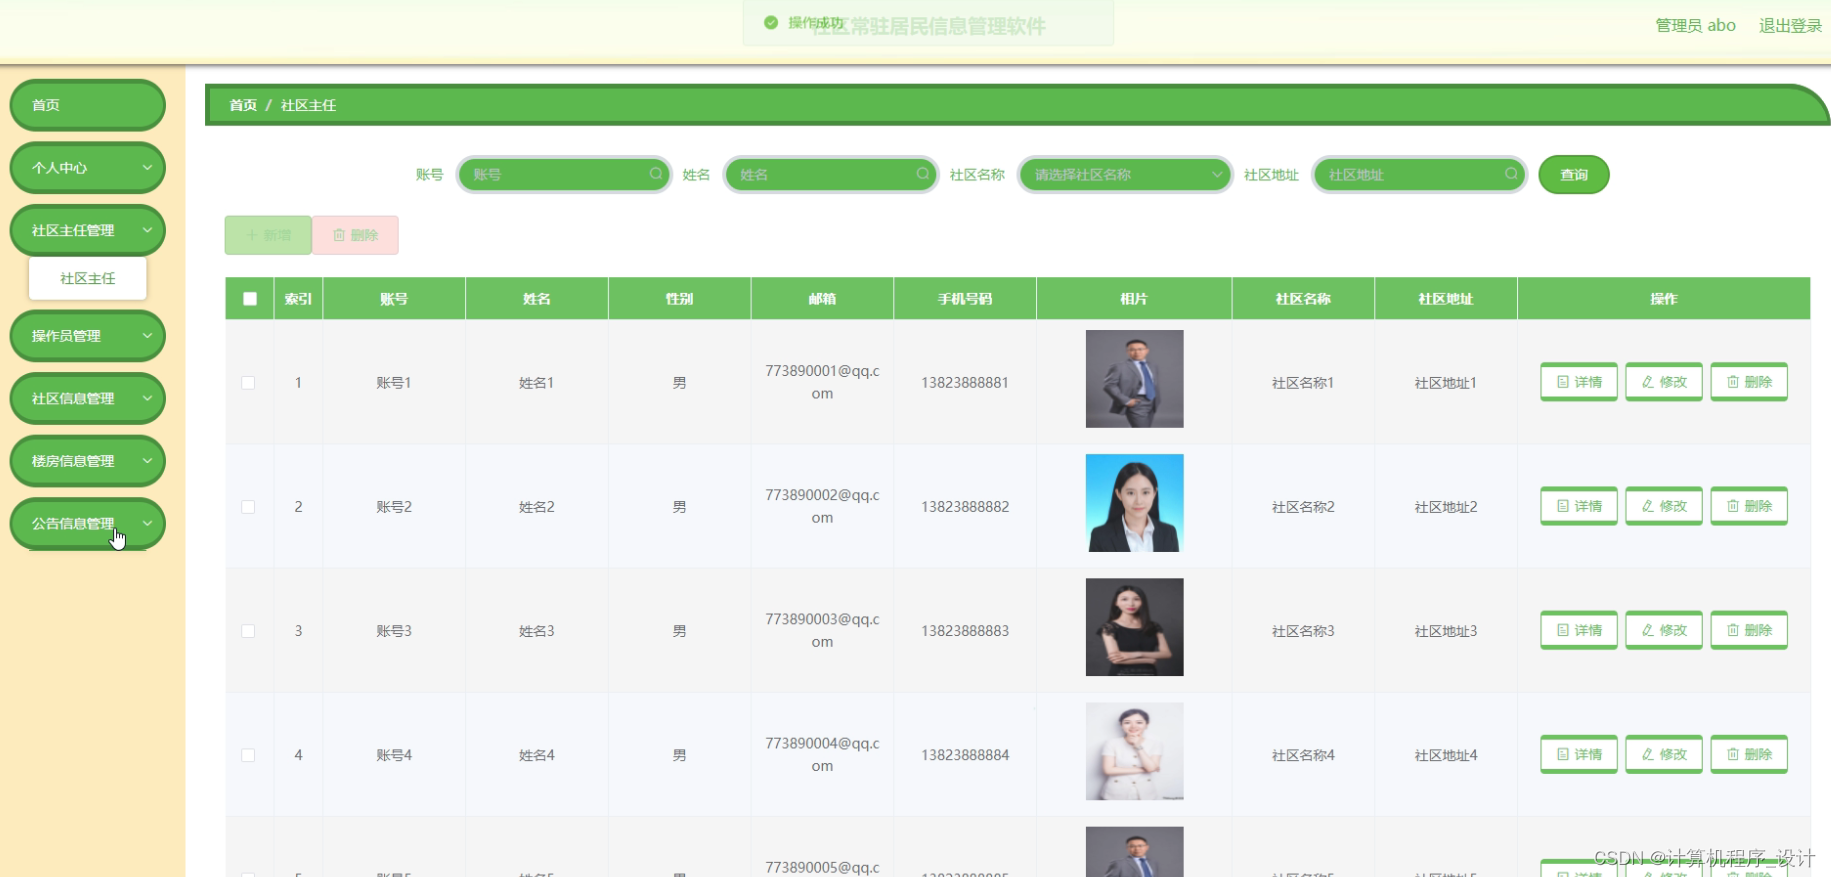Open 详情 for row 账号2

(x=1579, y=506)
